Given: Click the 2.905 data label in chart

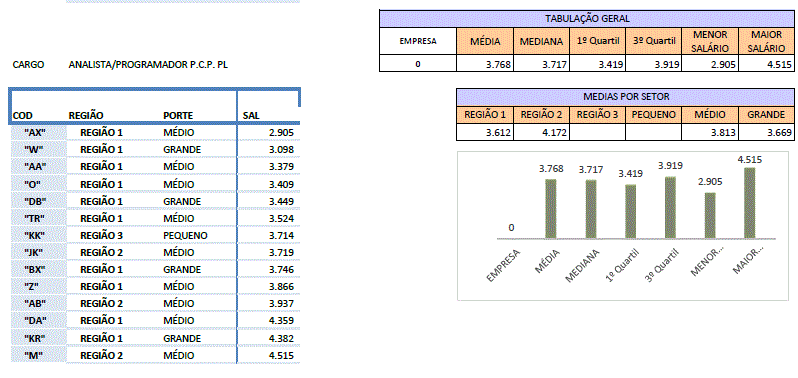Looking at the screenshot, I should 710,182.
